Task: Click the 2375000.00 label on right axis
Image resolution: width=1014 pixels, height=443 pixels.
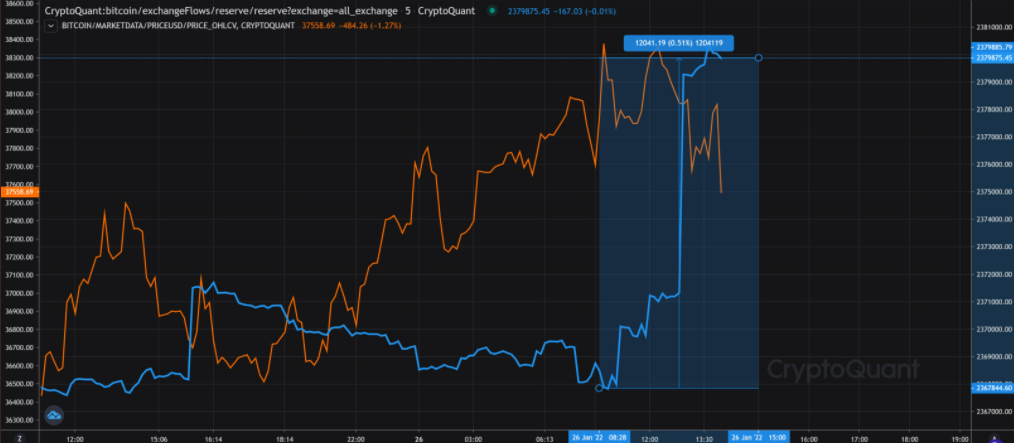Action: pos(993,192)
